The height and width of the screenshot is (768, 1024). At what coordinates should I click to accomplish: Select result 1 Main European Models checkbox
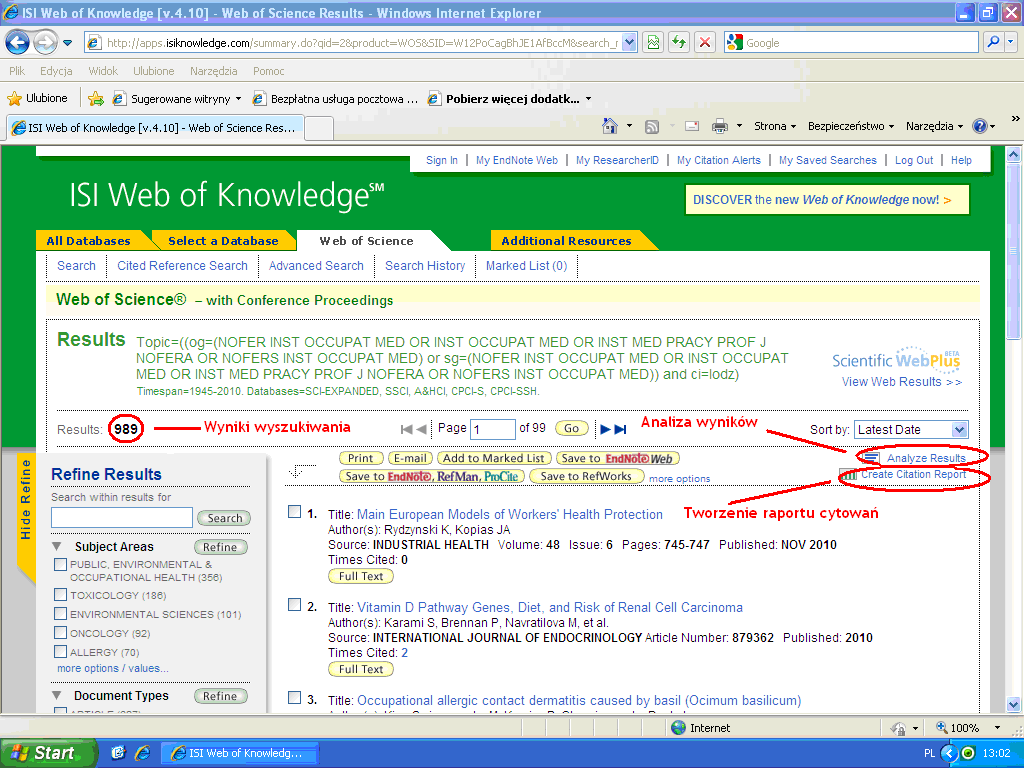pos(295,512)
